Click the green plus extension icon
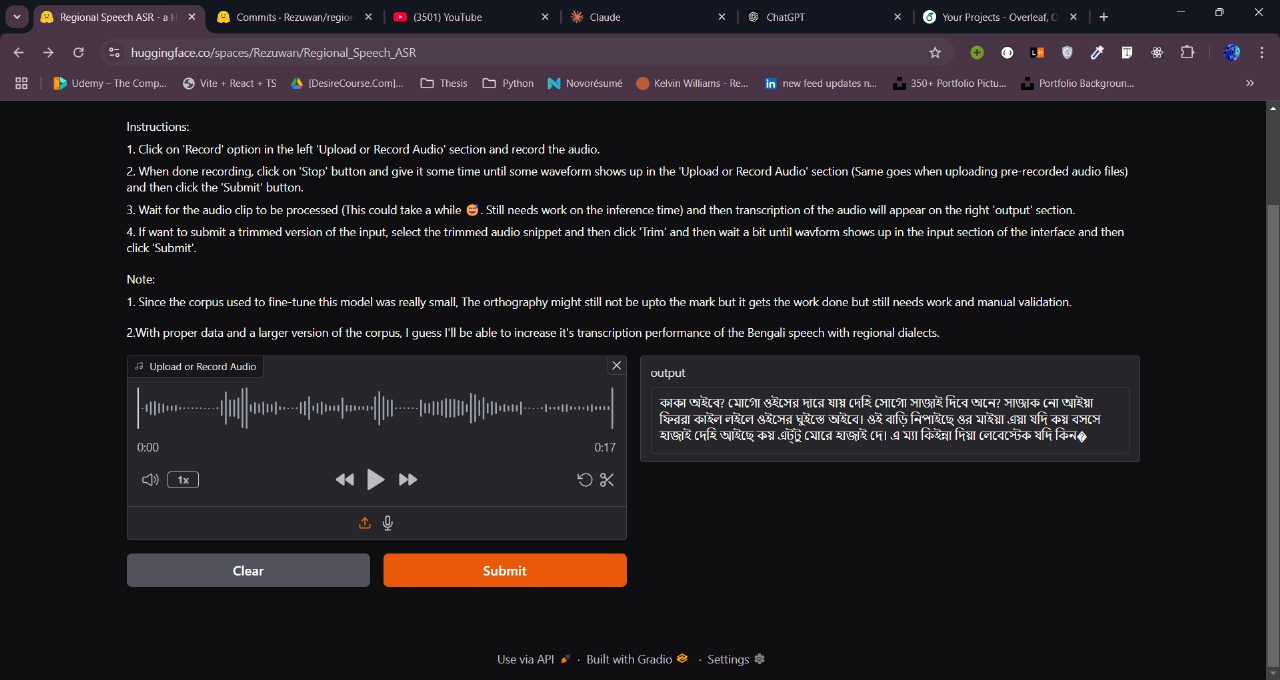Screen dimensions: 1280x680 (977, 52)
